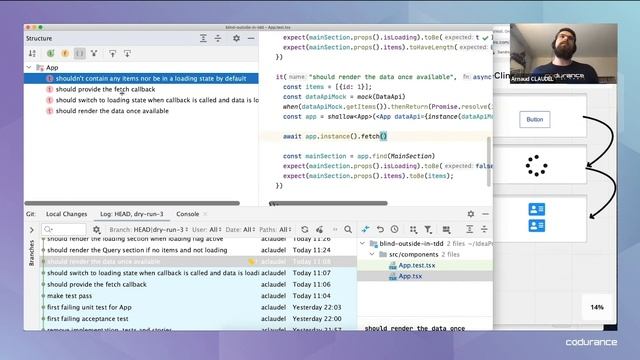The image size is (640, 360).
Task: Click the clock history icon
Action: point(394,229)
